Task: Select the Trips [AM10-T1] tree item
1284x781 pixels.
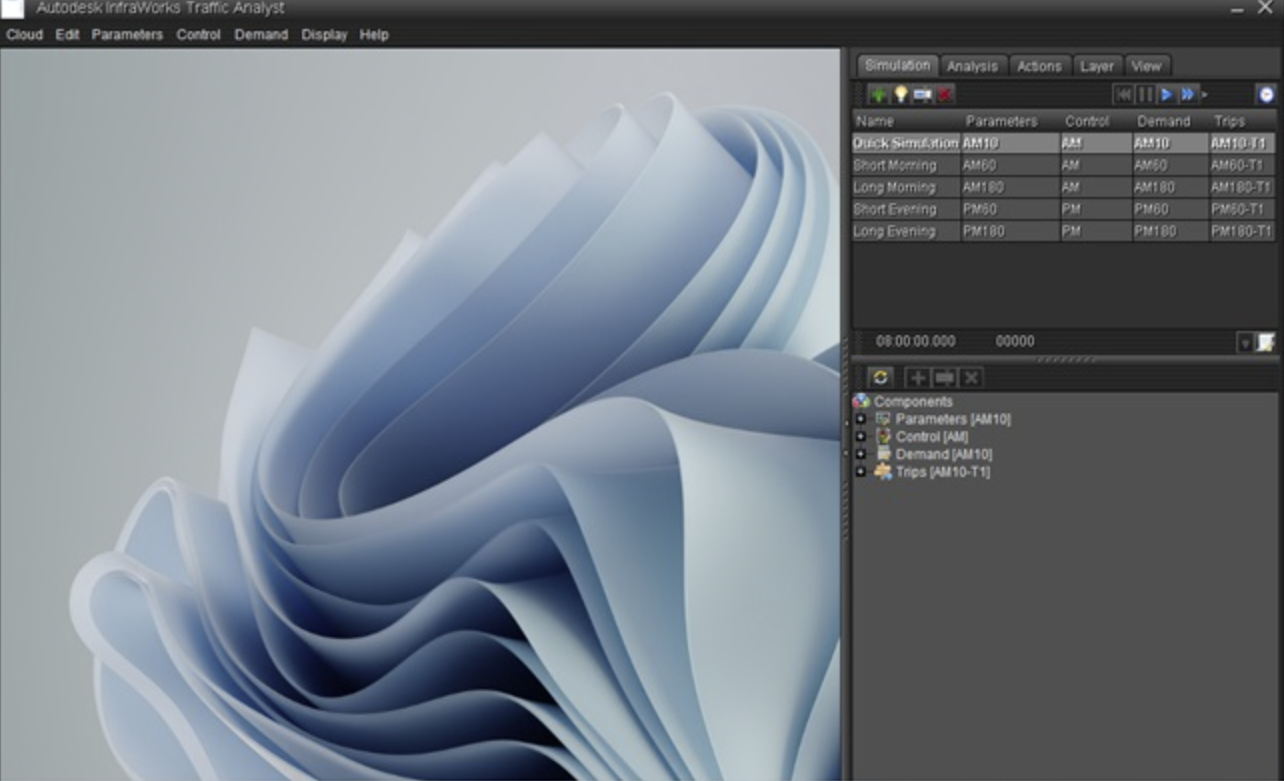Action: pyautogui.click(x=943, y=472)
